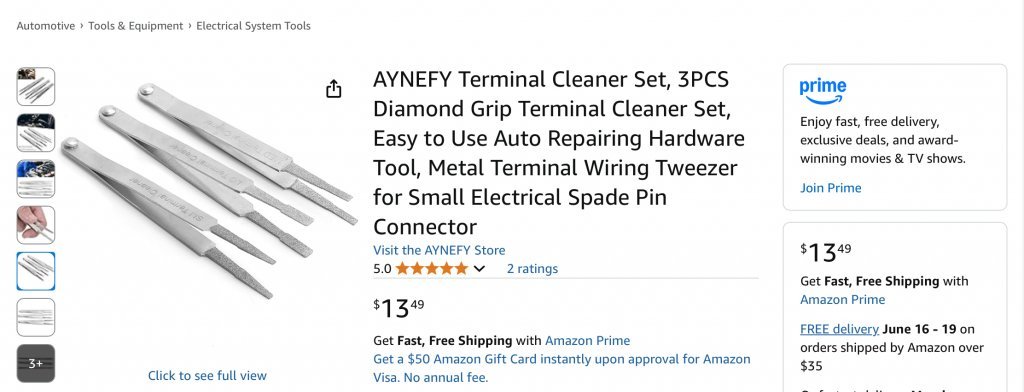The height and width of the screenshot is (392, 1024).
Task: Select the highlighted fifth product thumbnail
Action: (x=36, y=271)
